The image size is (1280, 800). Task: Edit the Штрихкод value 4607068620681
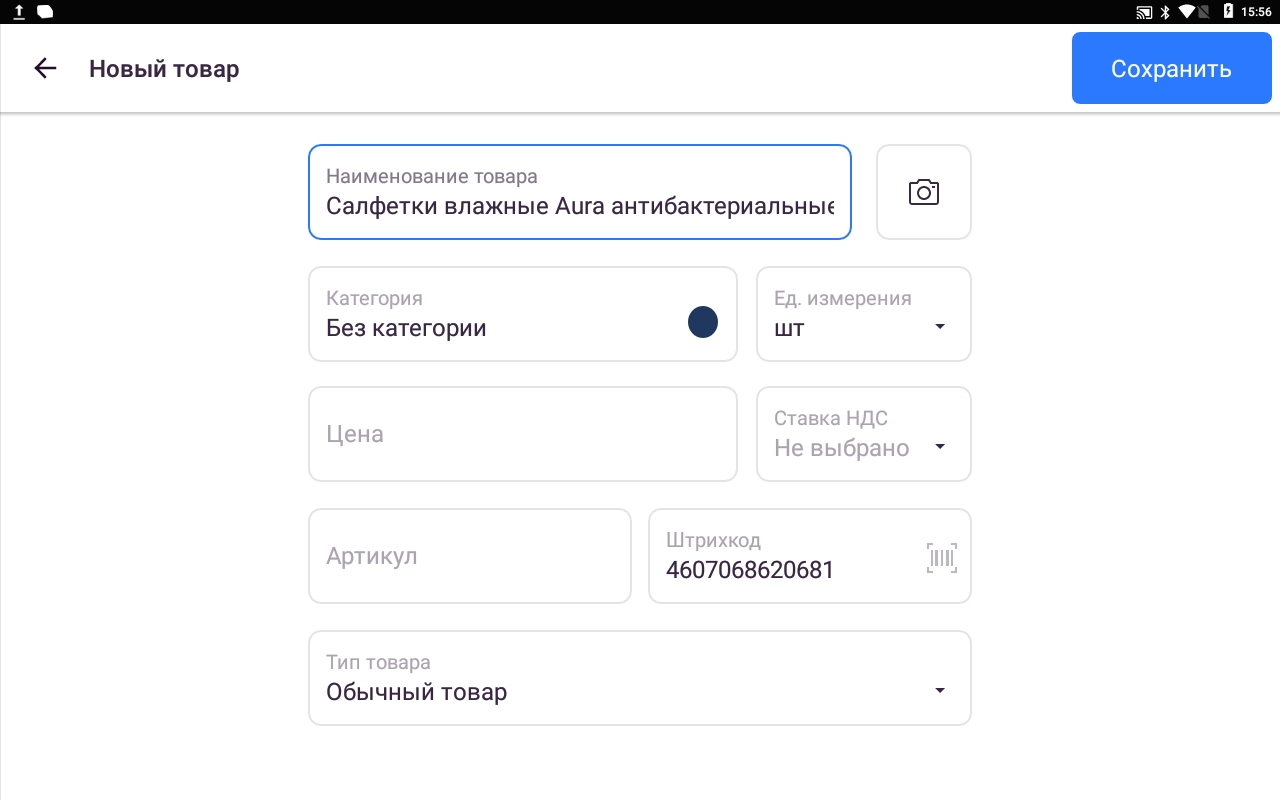click(x=750, y=570)
